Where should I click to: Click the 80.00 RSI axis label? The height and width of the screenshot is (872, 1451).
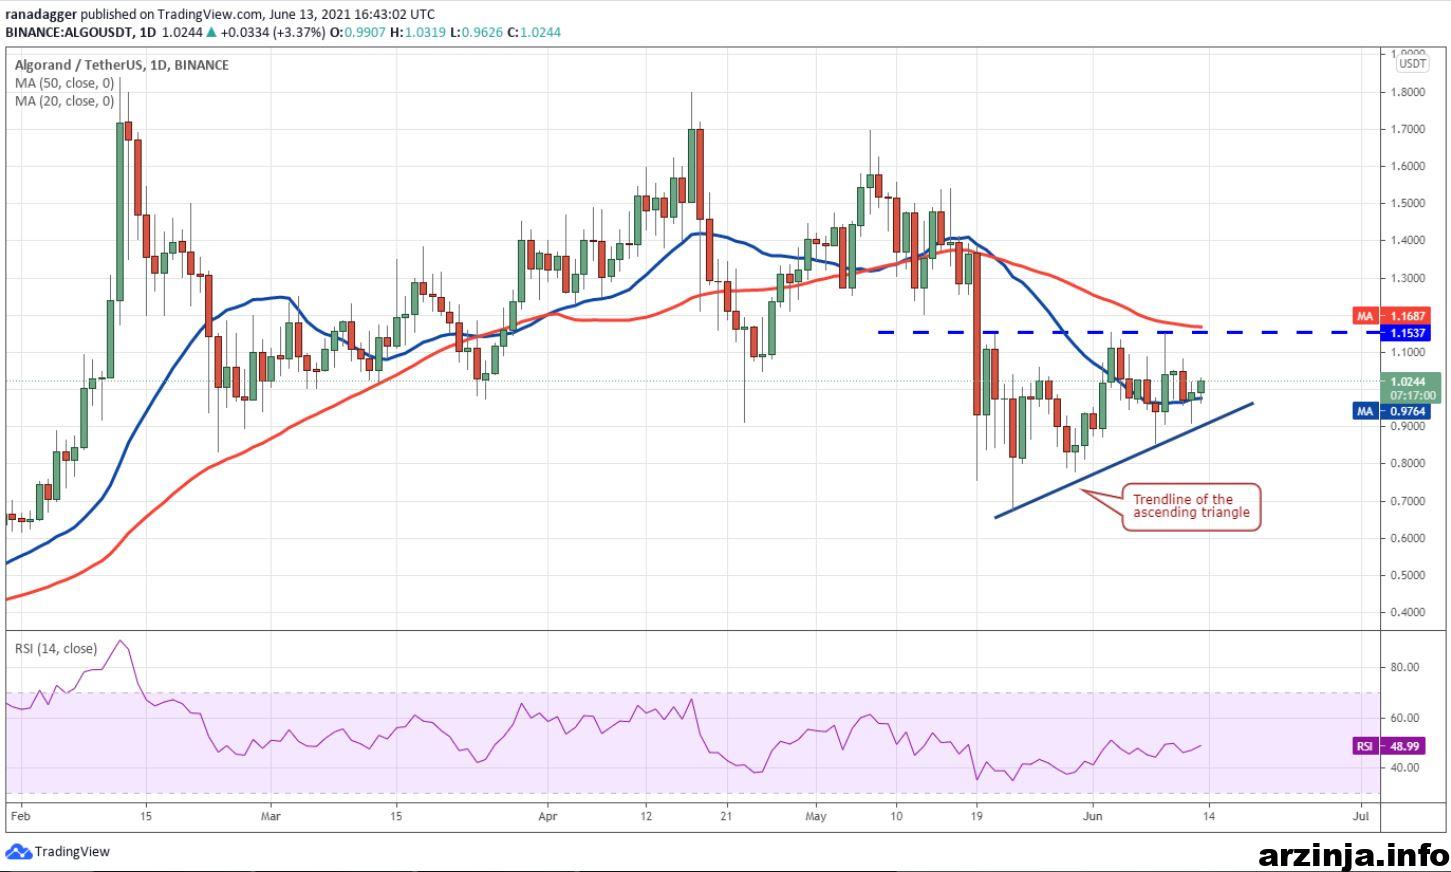(x=1405, y=668)
